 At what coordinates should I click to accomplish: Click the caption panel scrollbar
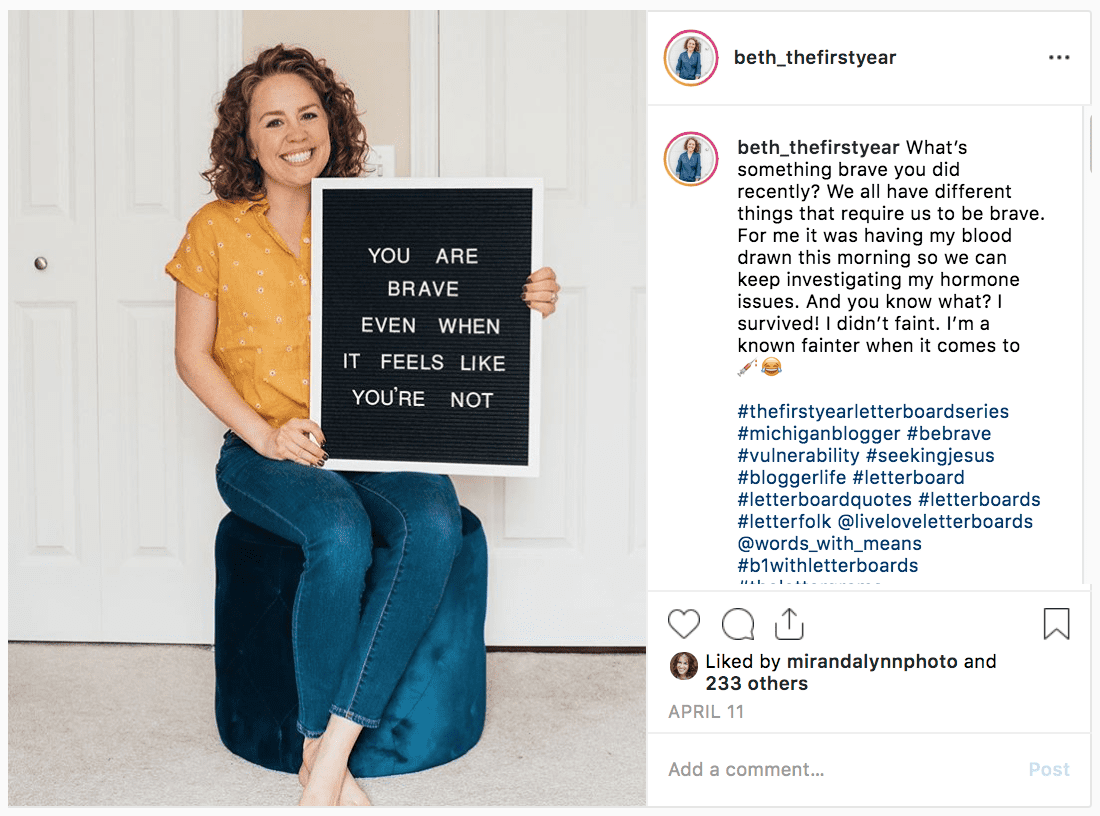point(1091,139)
